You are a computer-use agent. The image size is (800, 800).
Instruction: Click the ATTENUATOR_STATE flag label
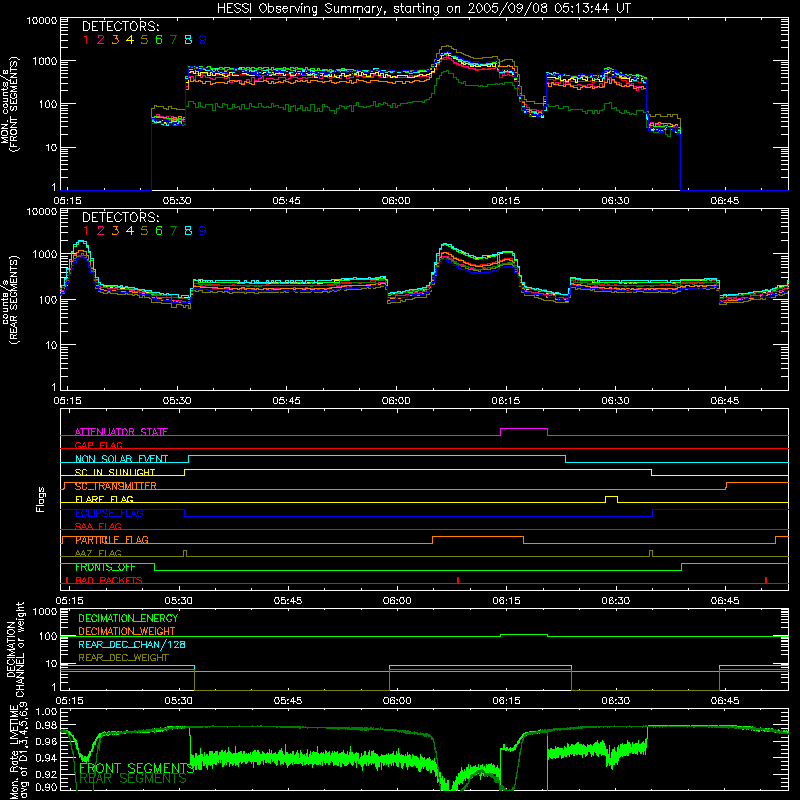121,432
